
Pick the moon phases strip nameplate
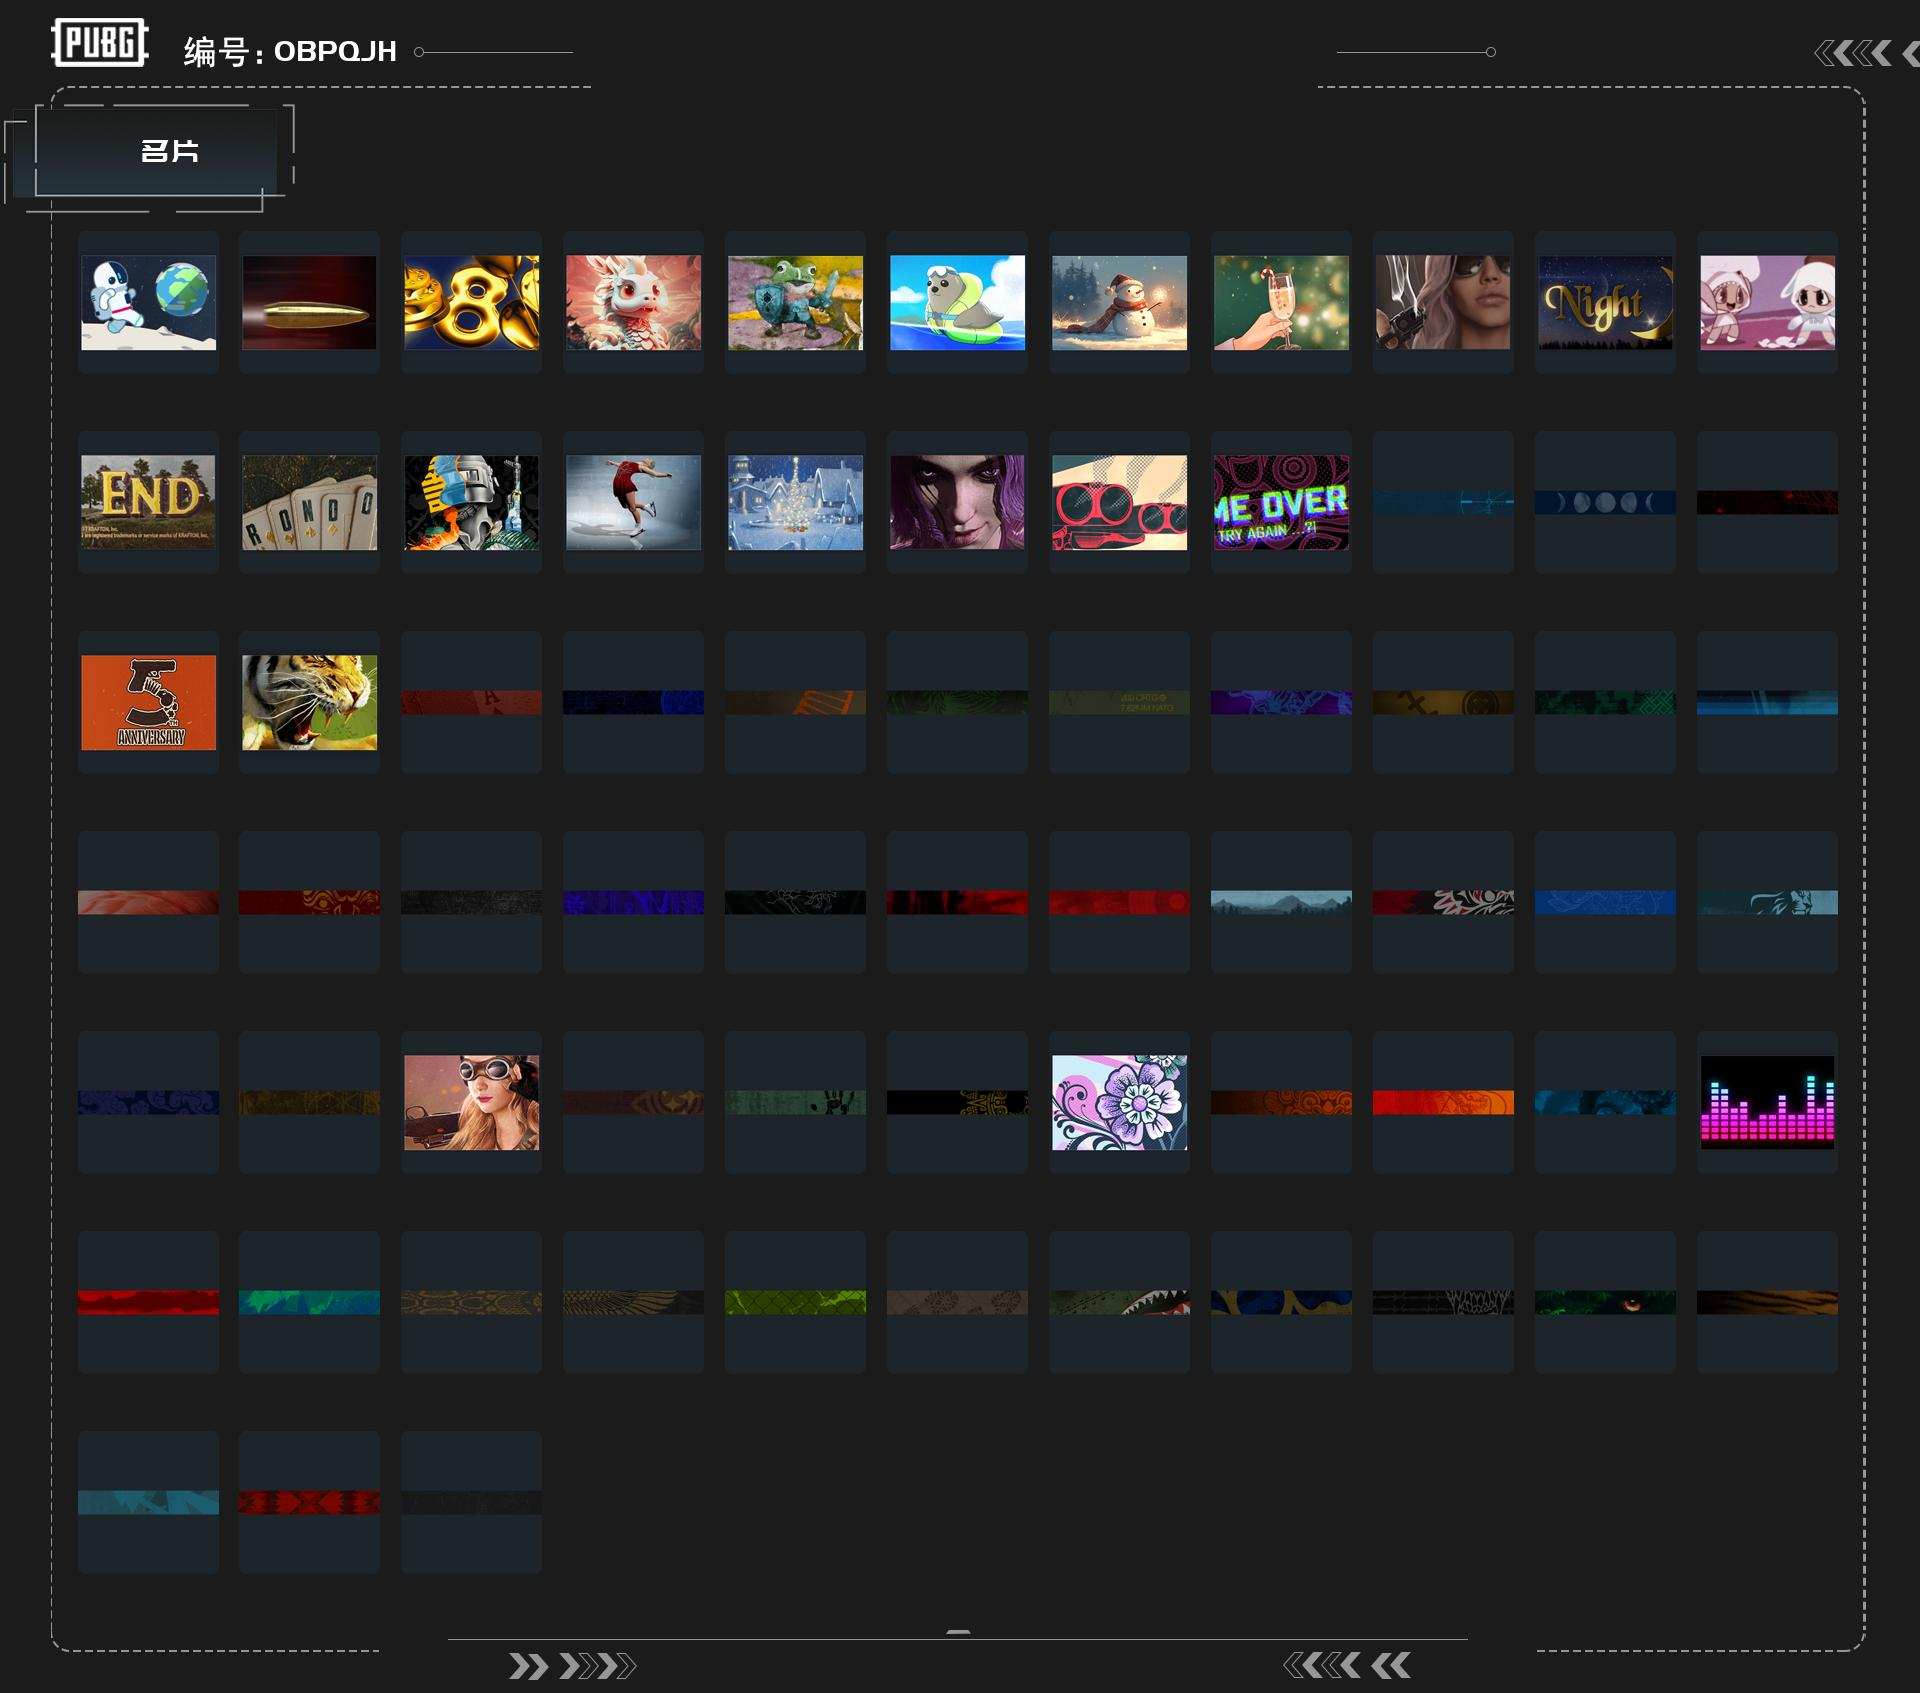coord(1605,502)
